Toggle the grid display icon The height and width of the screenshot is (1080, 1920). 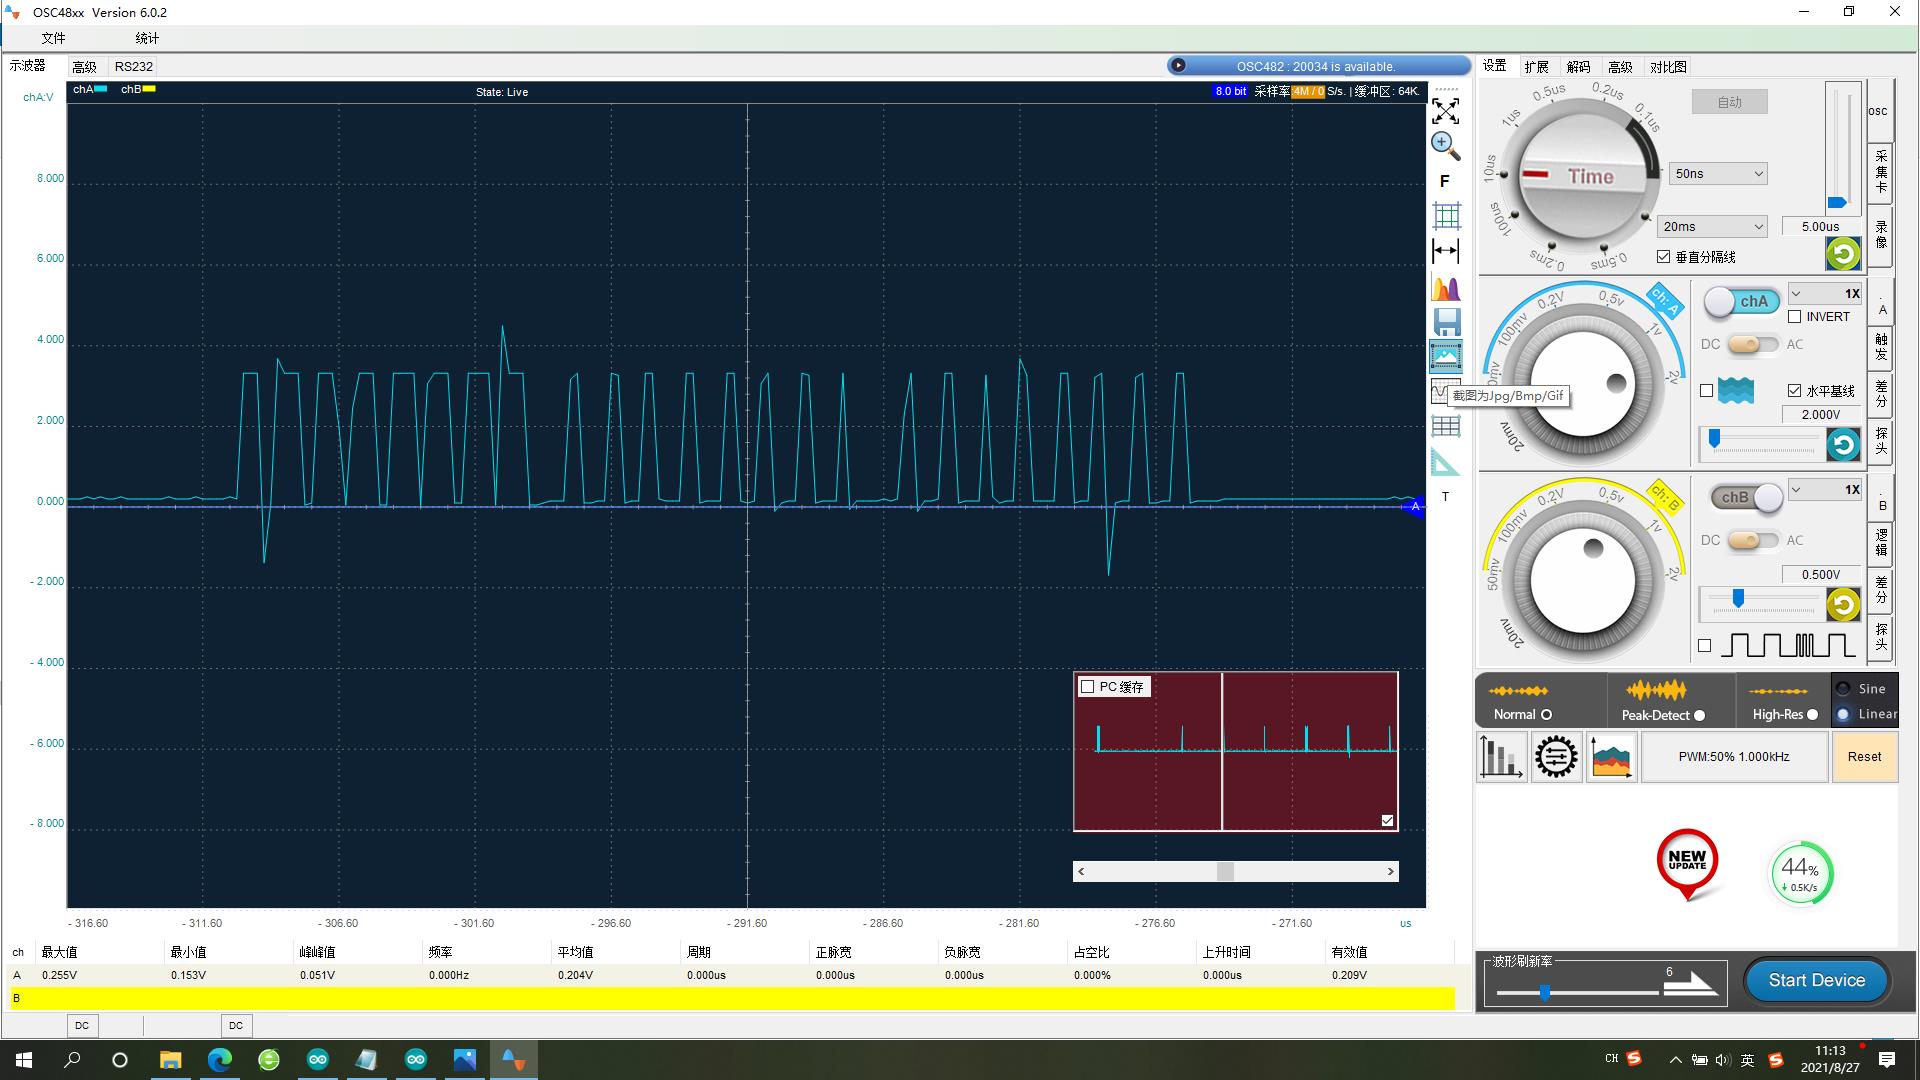[x=1445, y=215]
